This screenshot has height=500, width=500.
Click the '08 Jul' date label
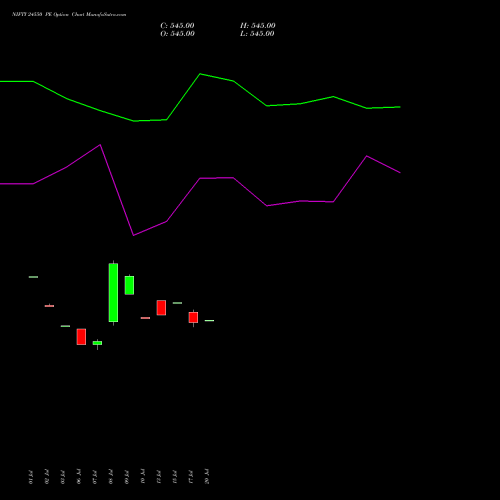point(111,477)
